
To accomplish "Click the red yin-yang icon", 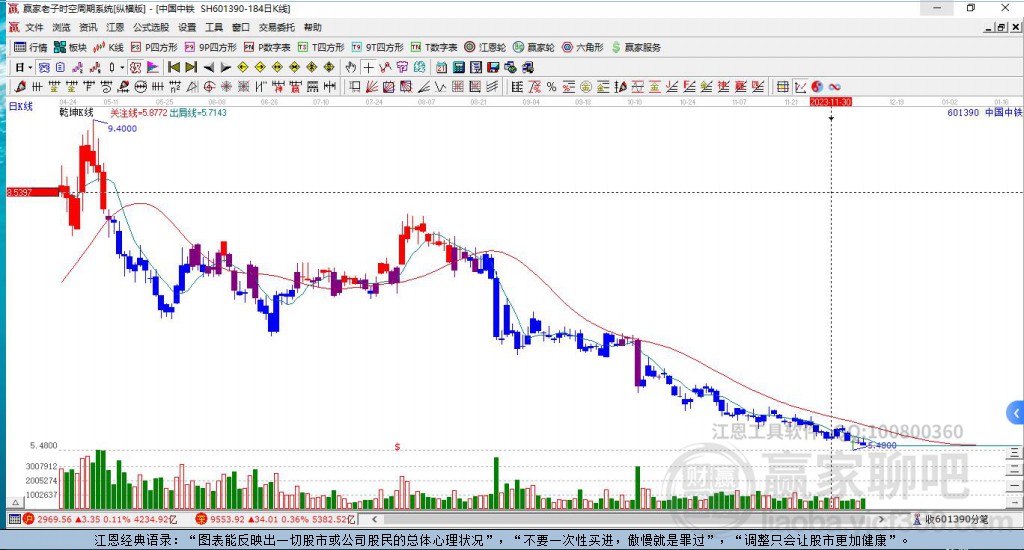I will pos(817,86).
